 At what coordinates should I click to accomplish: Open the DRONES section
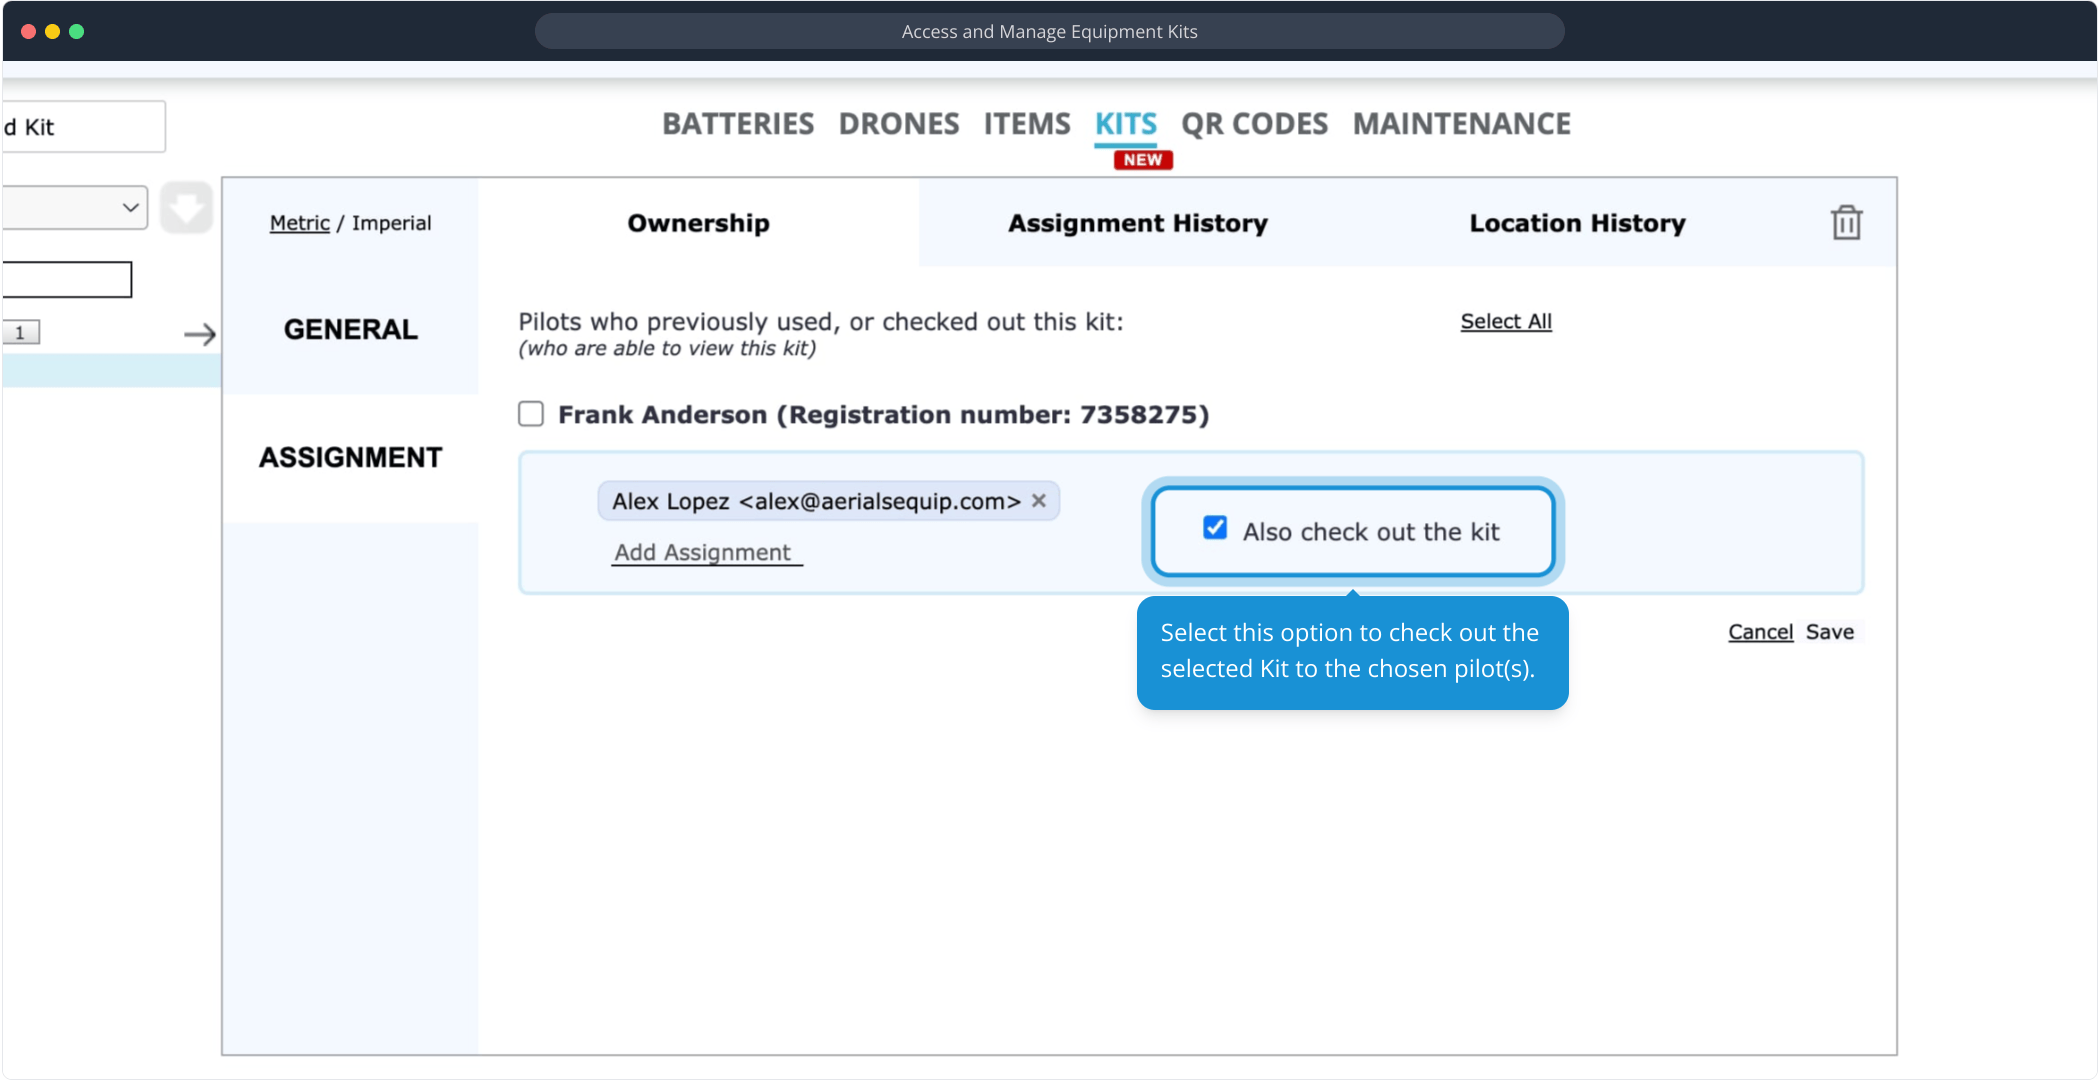(898, 124)
